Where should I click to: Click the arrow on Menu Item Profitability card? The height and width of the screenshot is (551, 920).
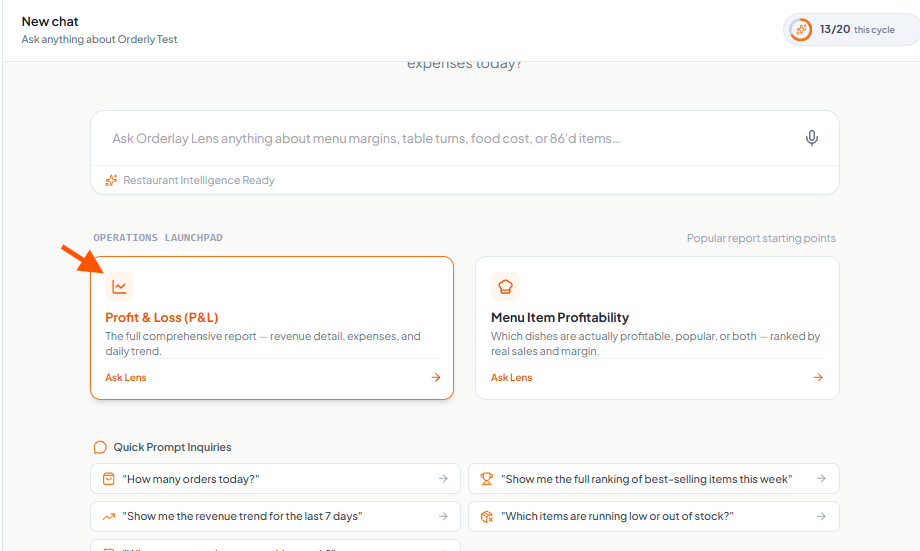(818, 377)
